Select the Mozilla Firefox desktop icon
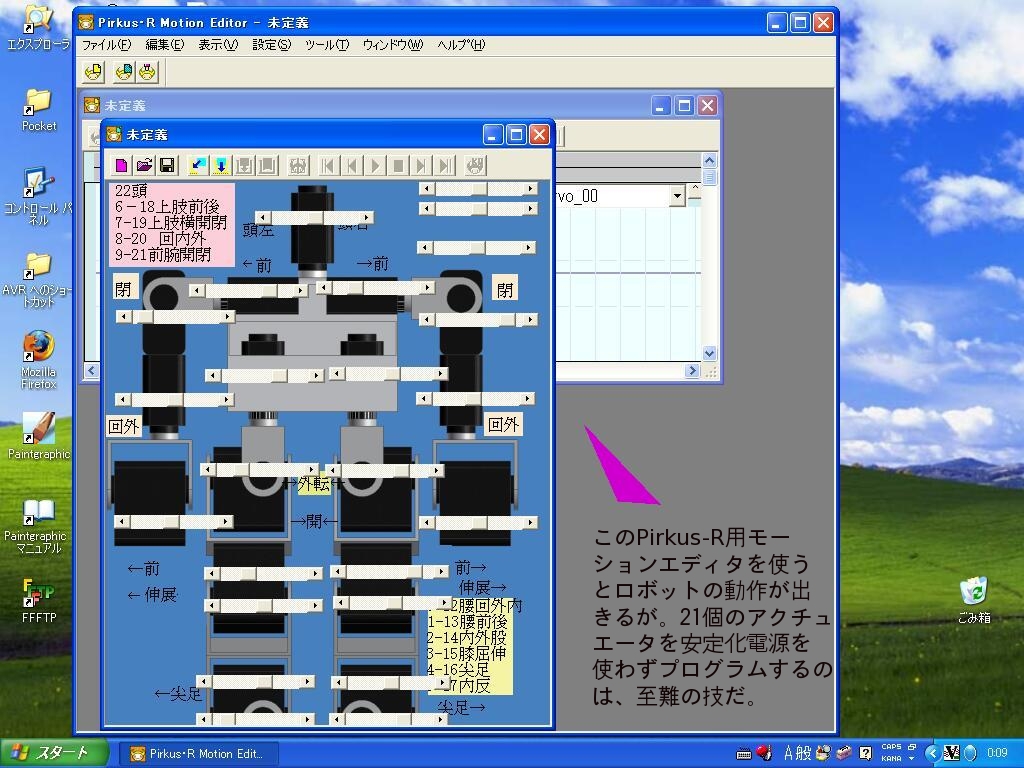 38,360
